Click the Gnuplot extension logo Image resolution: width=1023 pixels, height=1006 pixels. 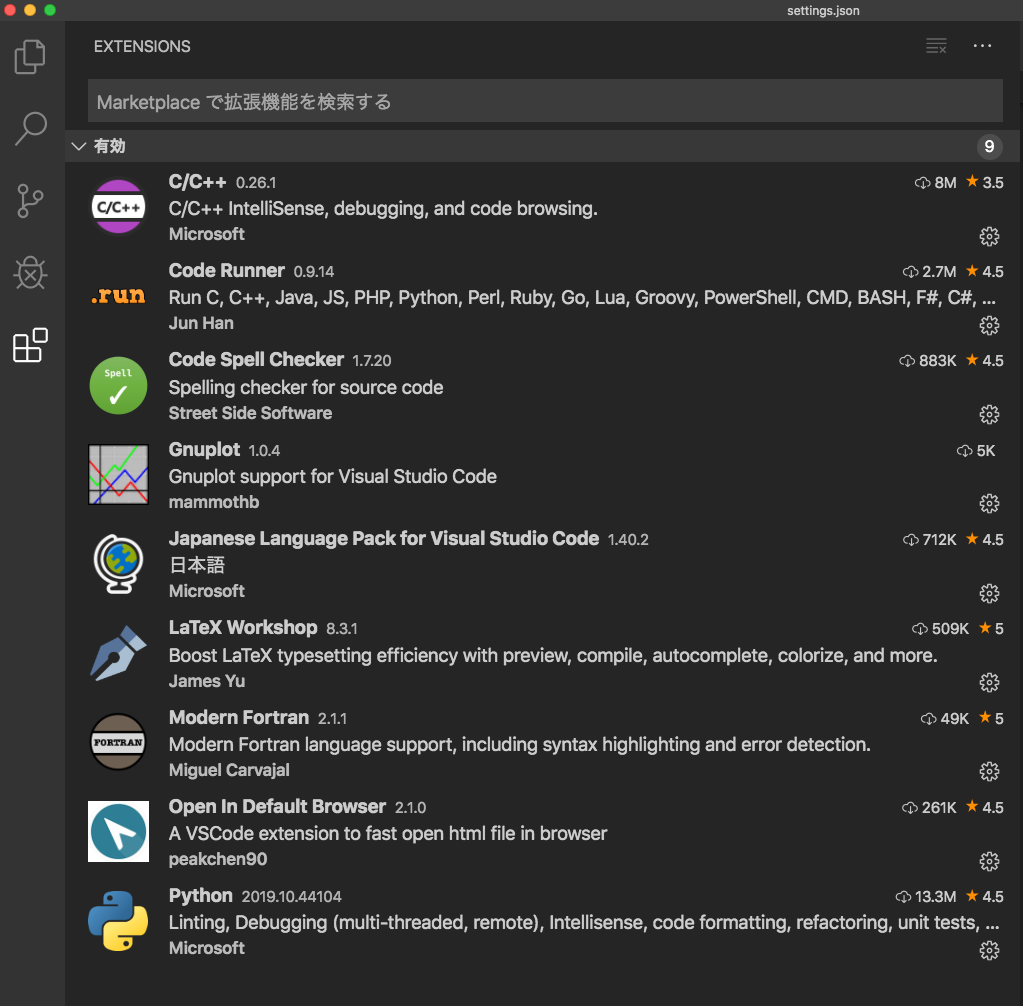coord(118,474)
